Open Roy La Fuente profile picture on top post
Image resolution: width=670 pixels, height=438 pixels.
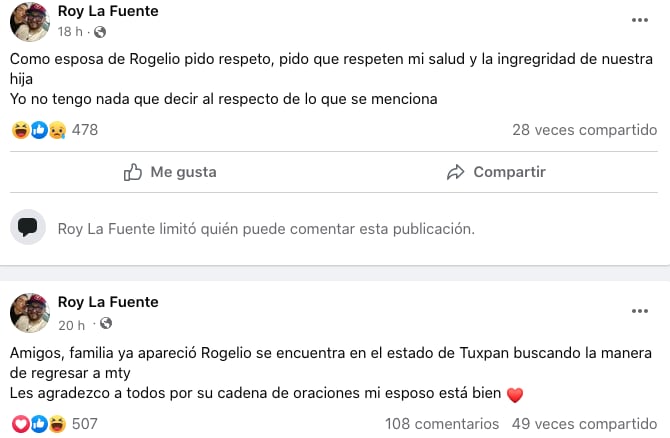tap(30, 20)
